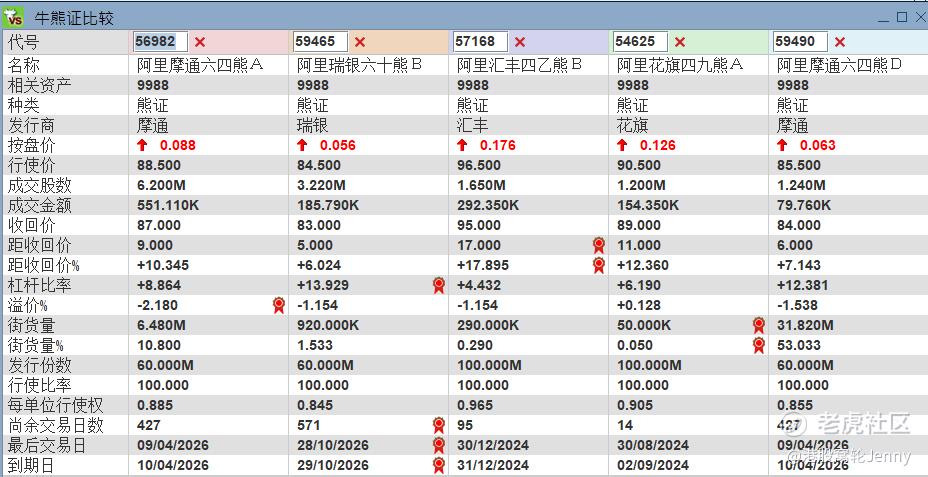Click award ribbon icon next to 28/10/2026
This screenshot has height=477, width=928.
click(439, 445)
